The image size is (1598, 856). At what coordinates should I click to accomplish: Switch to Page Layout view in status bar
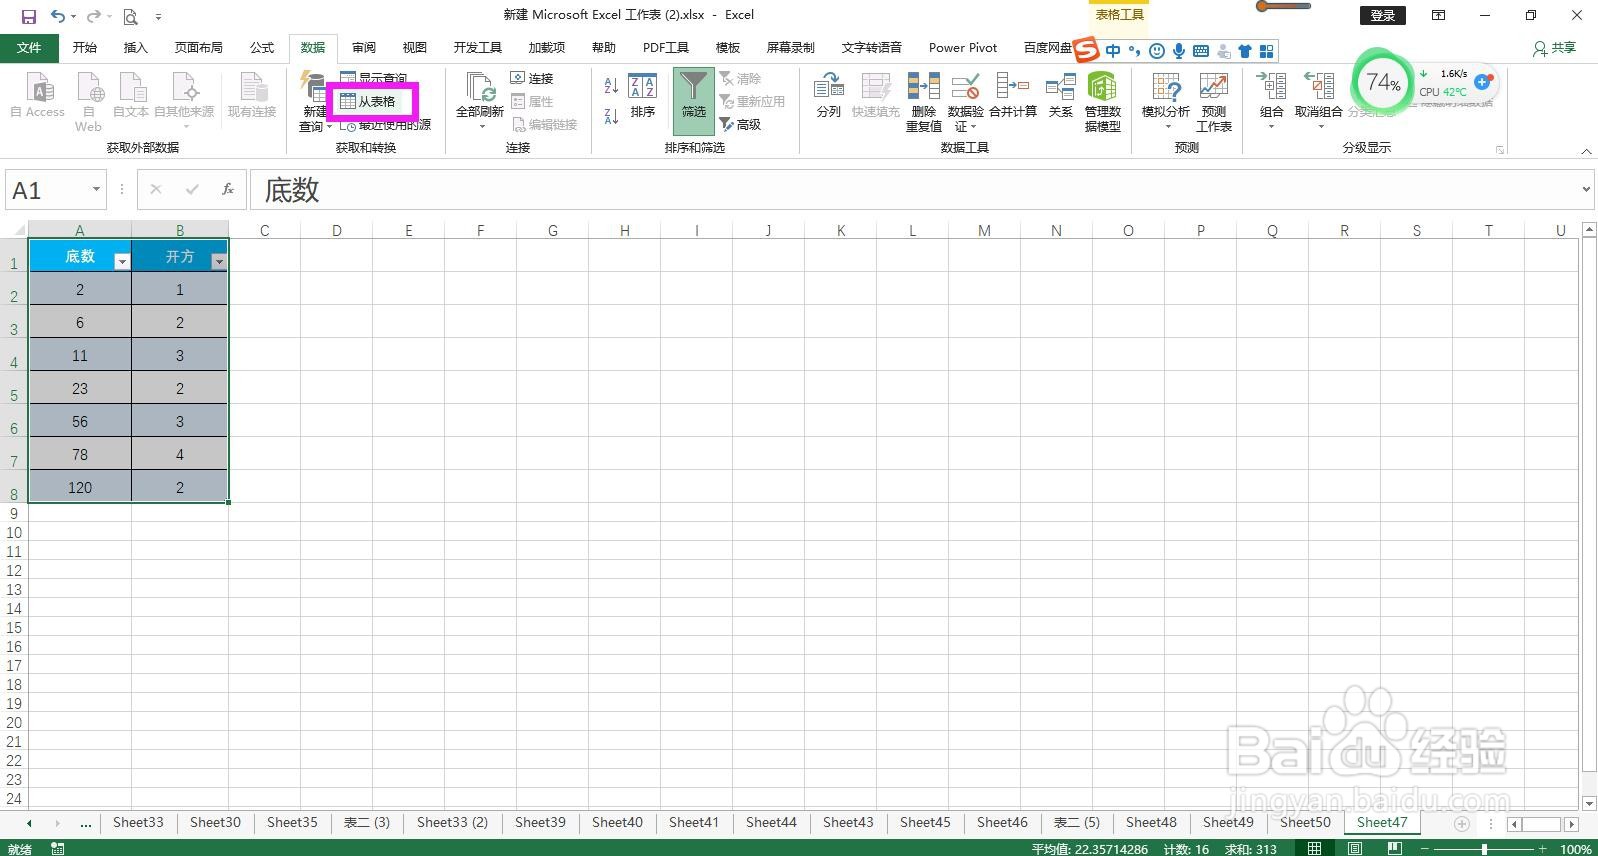(x=1354, y=848)
